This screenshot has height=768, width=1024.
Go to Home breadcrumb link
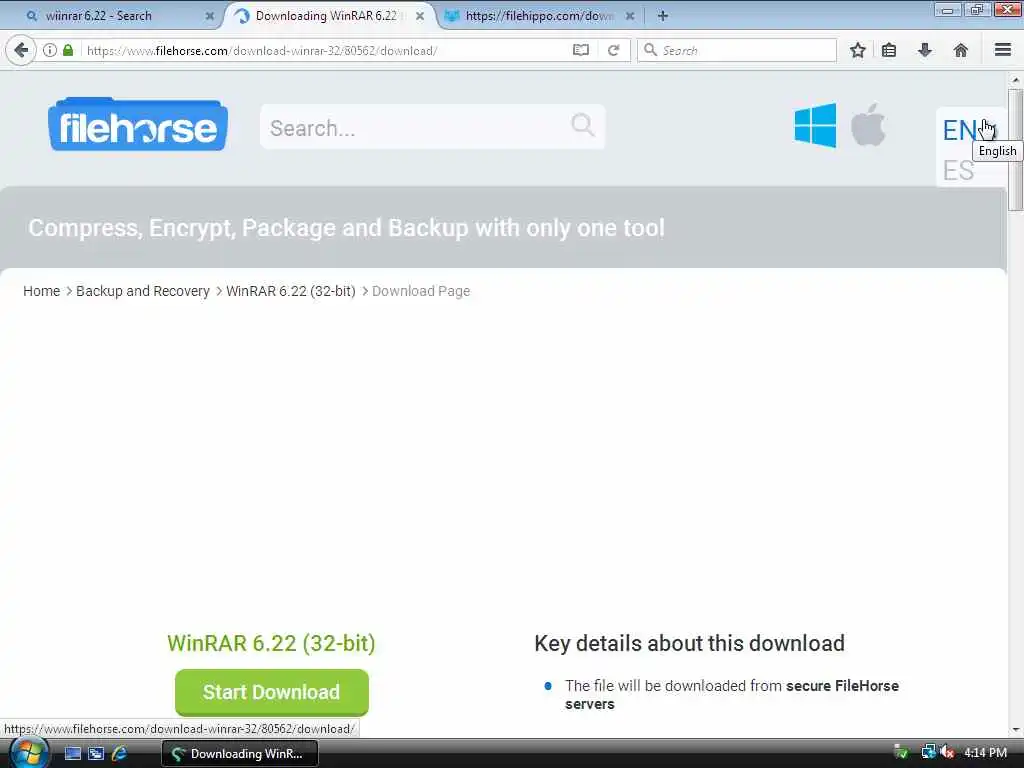point(42,291)
